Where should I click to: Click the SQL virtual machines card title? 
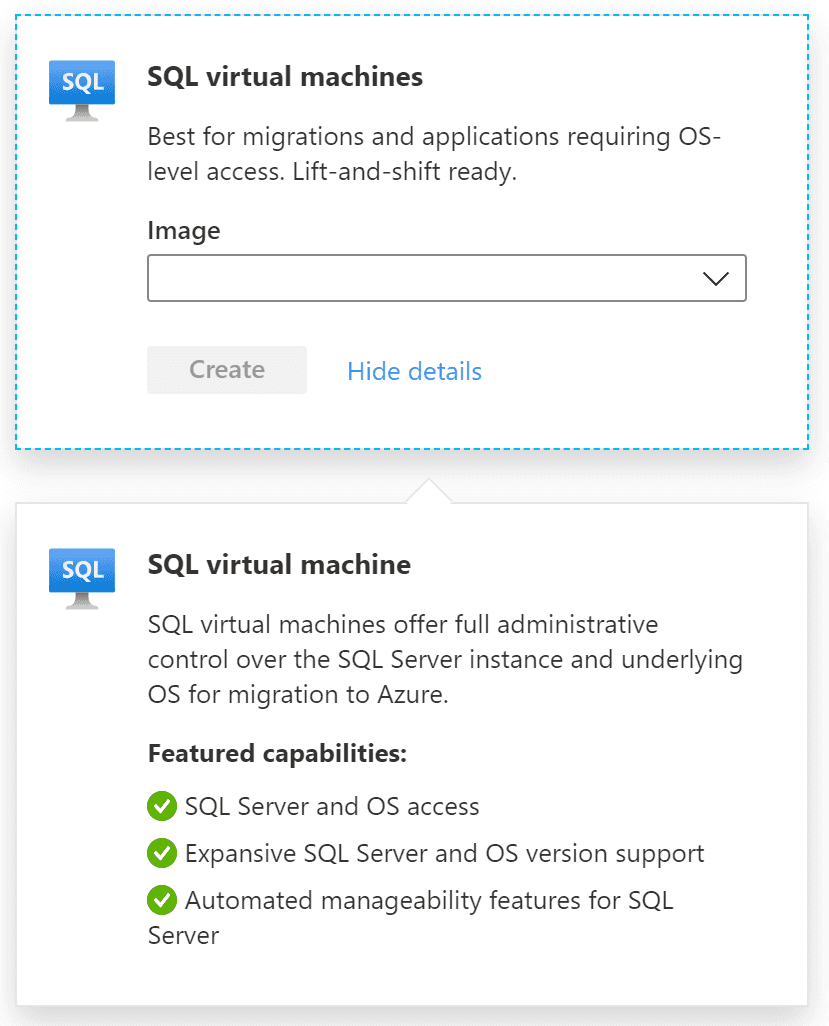[285, 77]
